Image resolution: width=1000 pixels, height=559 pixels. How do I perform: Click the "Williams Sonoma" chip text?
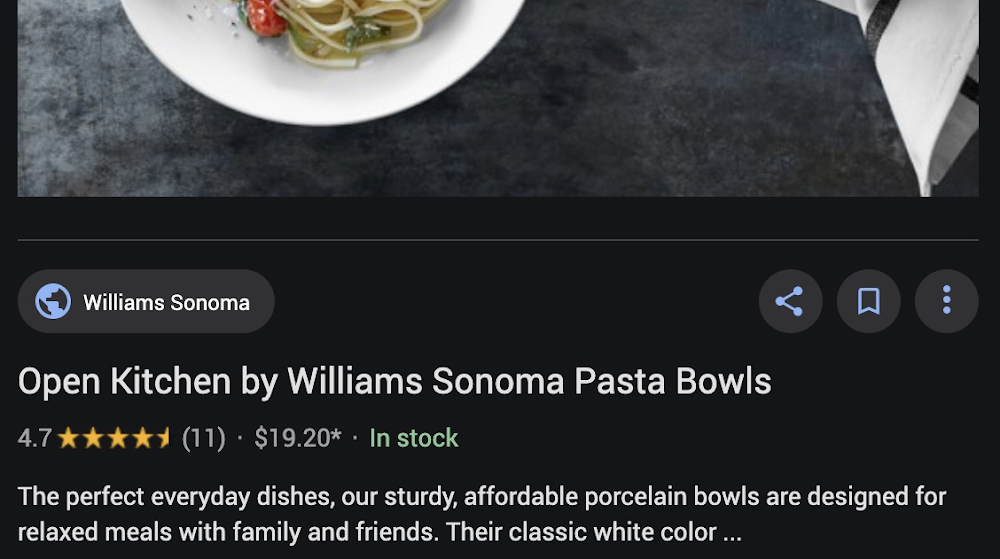click(166, 302)
